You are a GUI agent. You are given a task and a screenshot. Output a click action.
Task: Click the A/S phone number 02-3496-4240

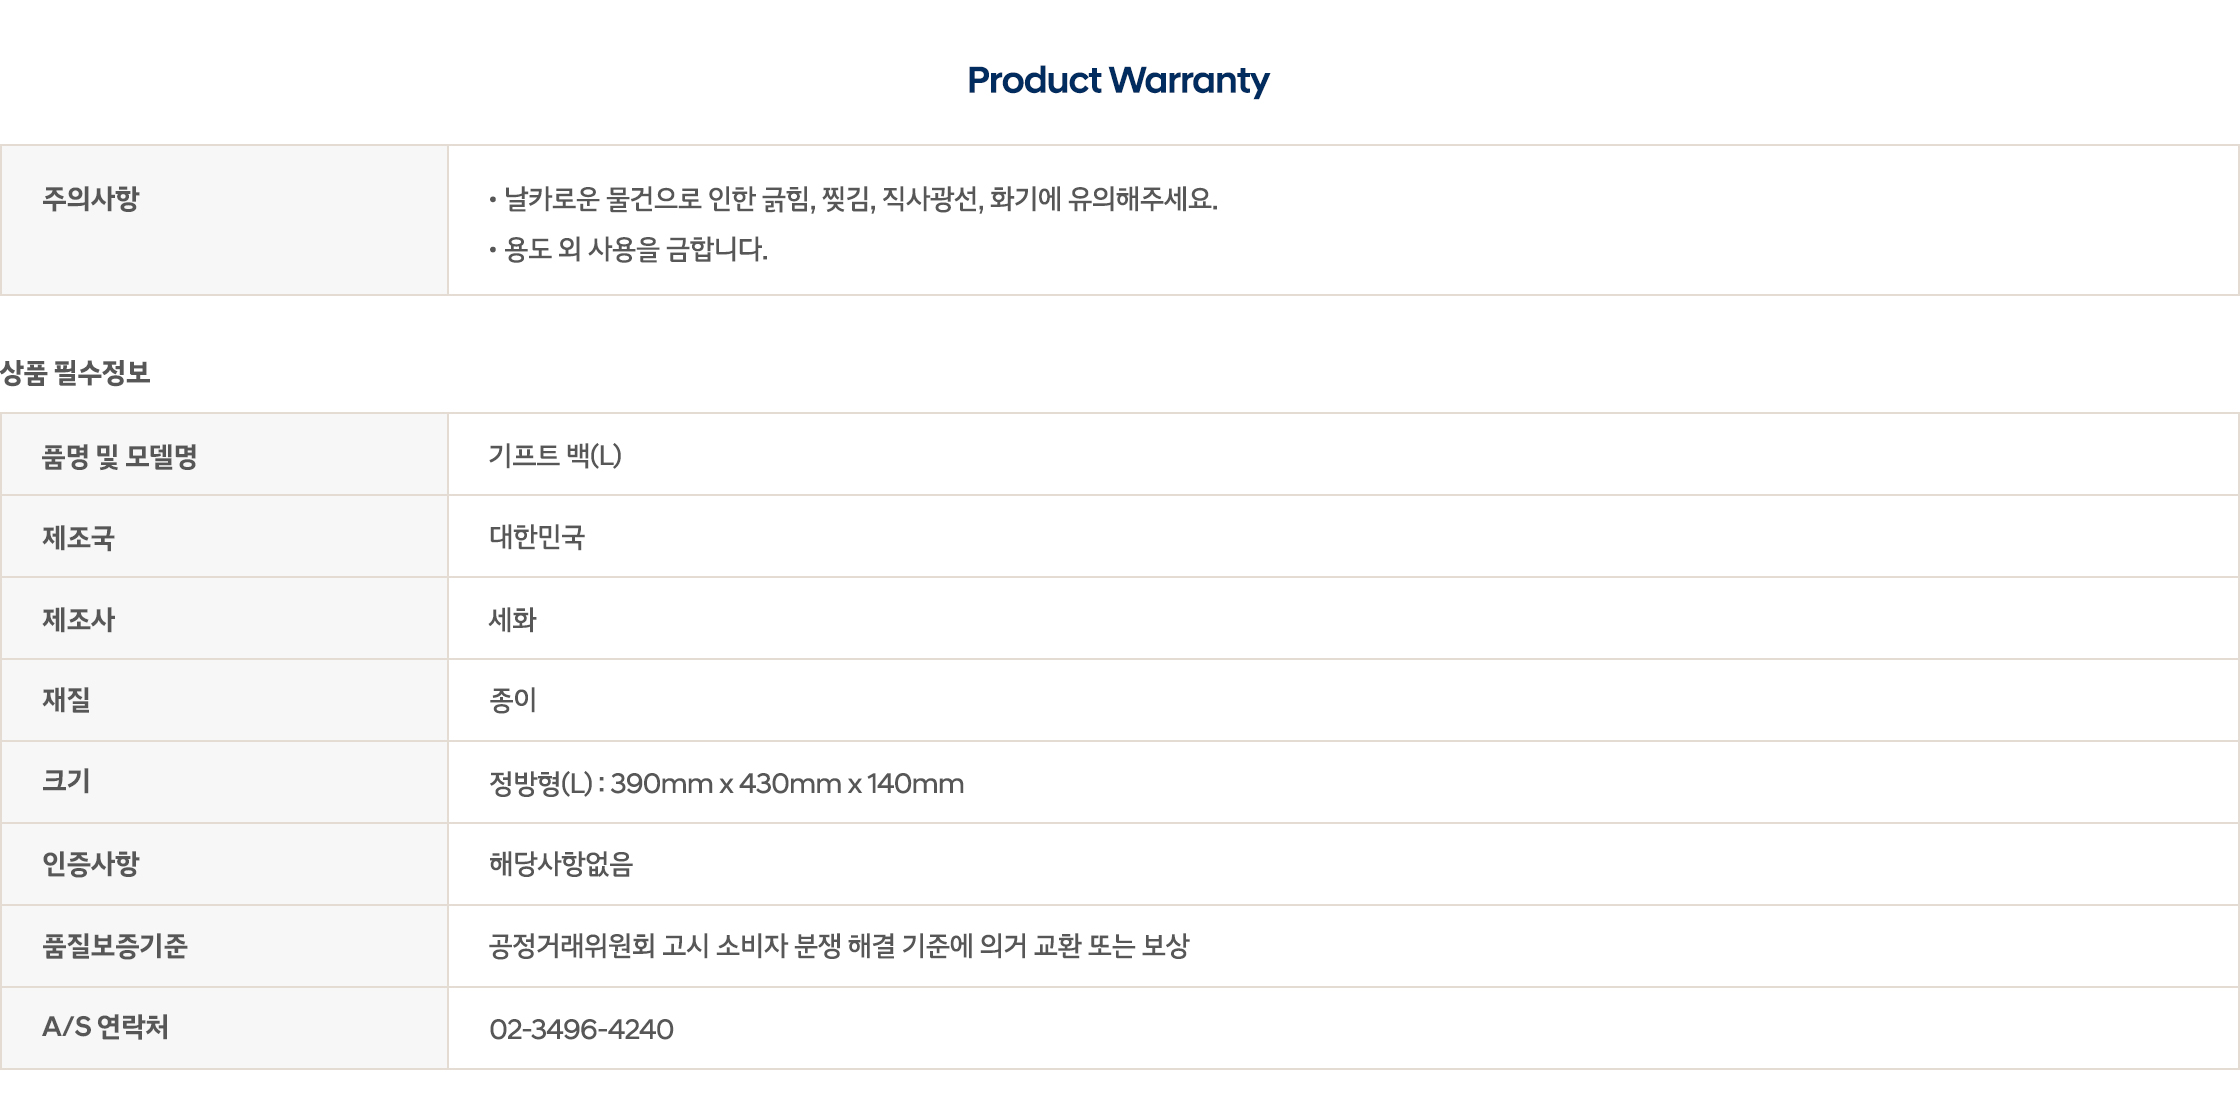point(581,1029)
